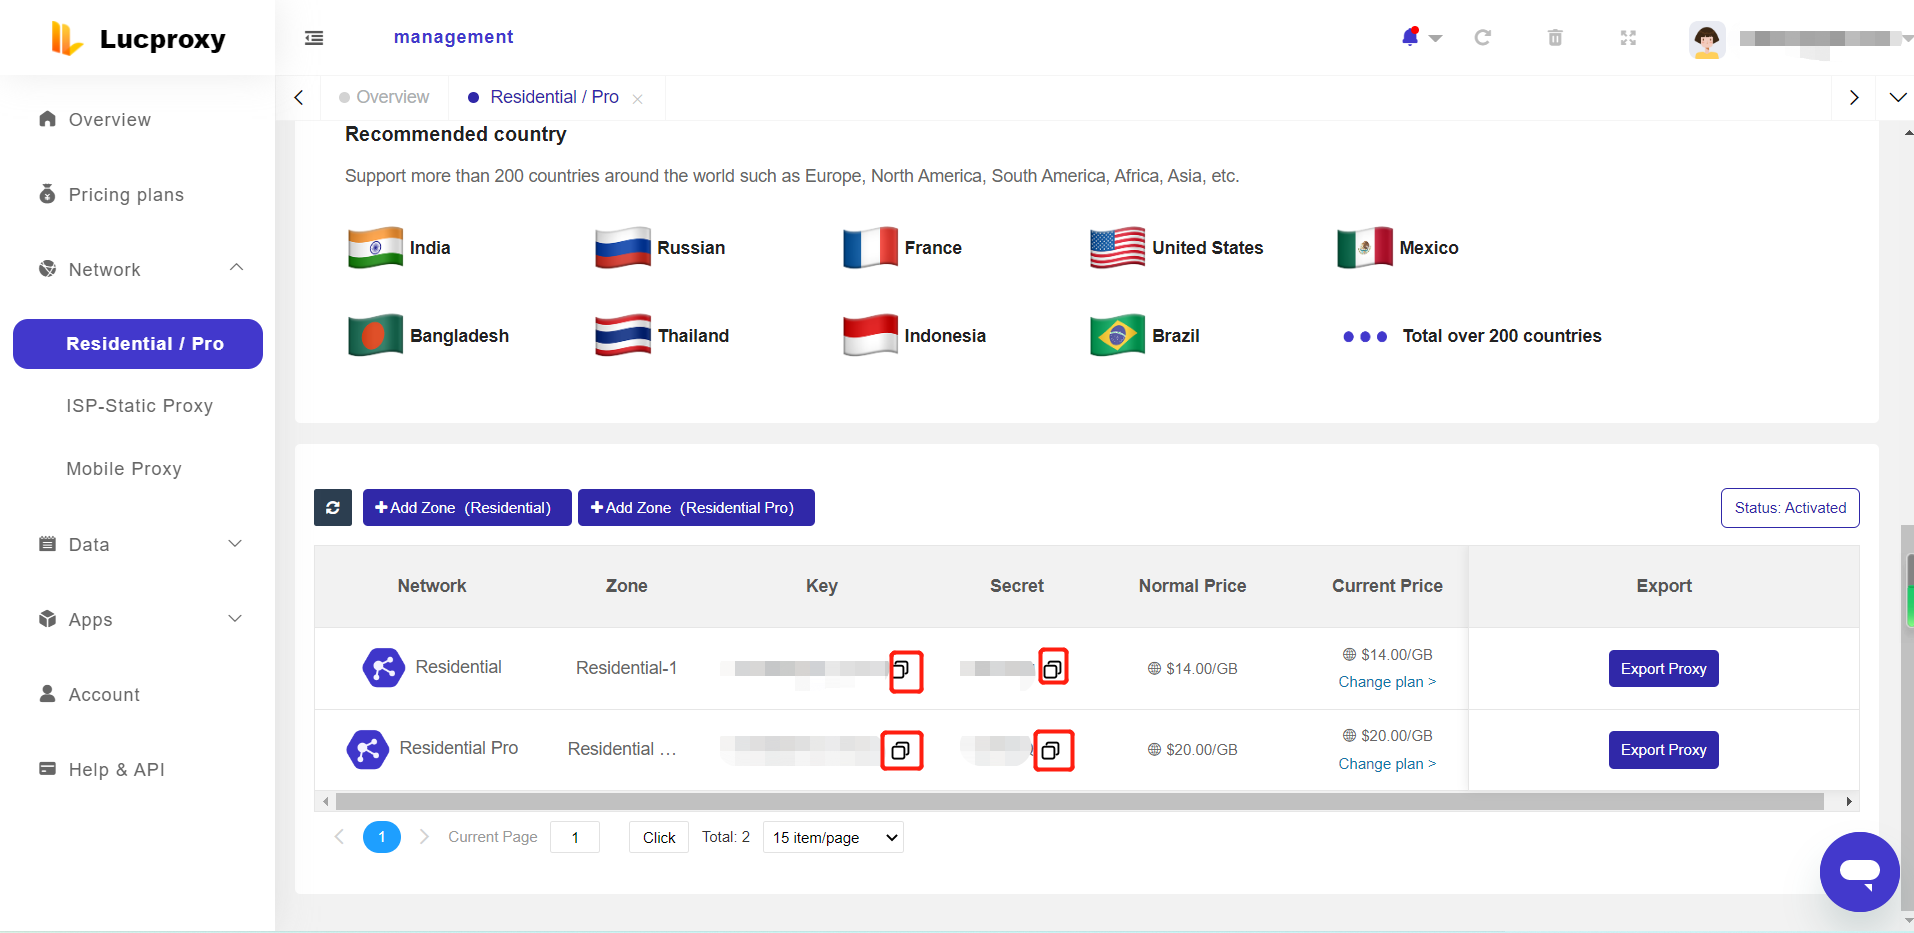
Task: Click the Residential network icon
Action: pos(383,667)
